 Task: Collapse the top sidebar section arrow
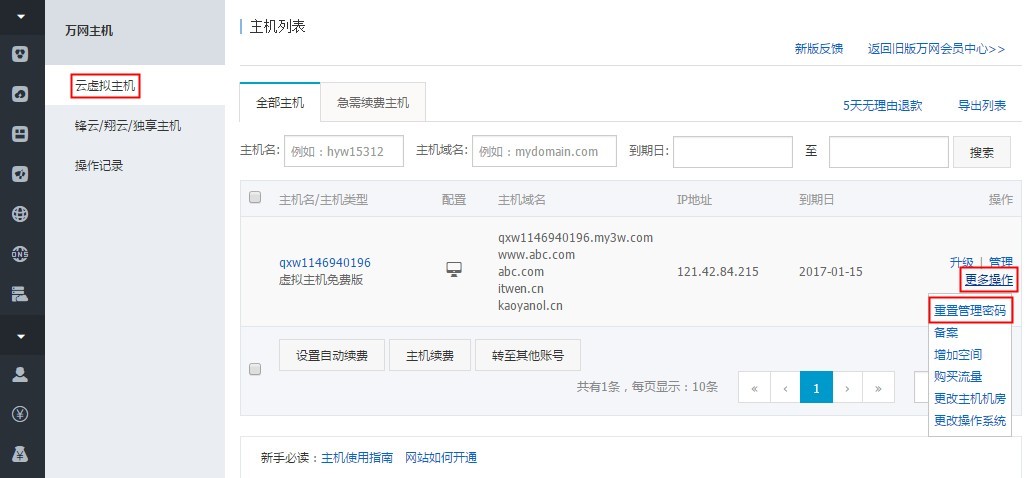pyautogui.click(x=21, y=18)
